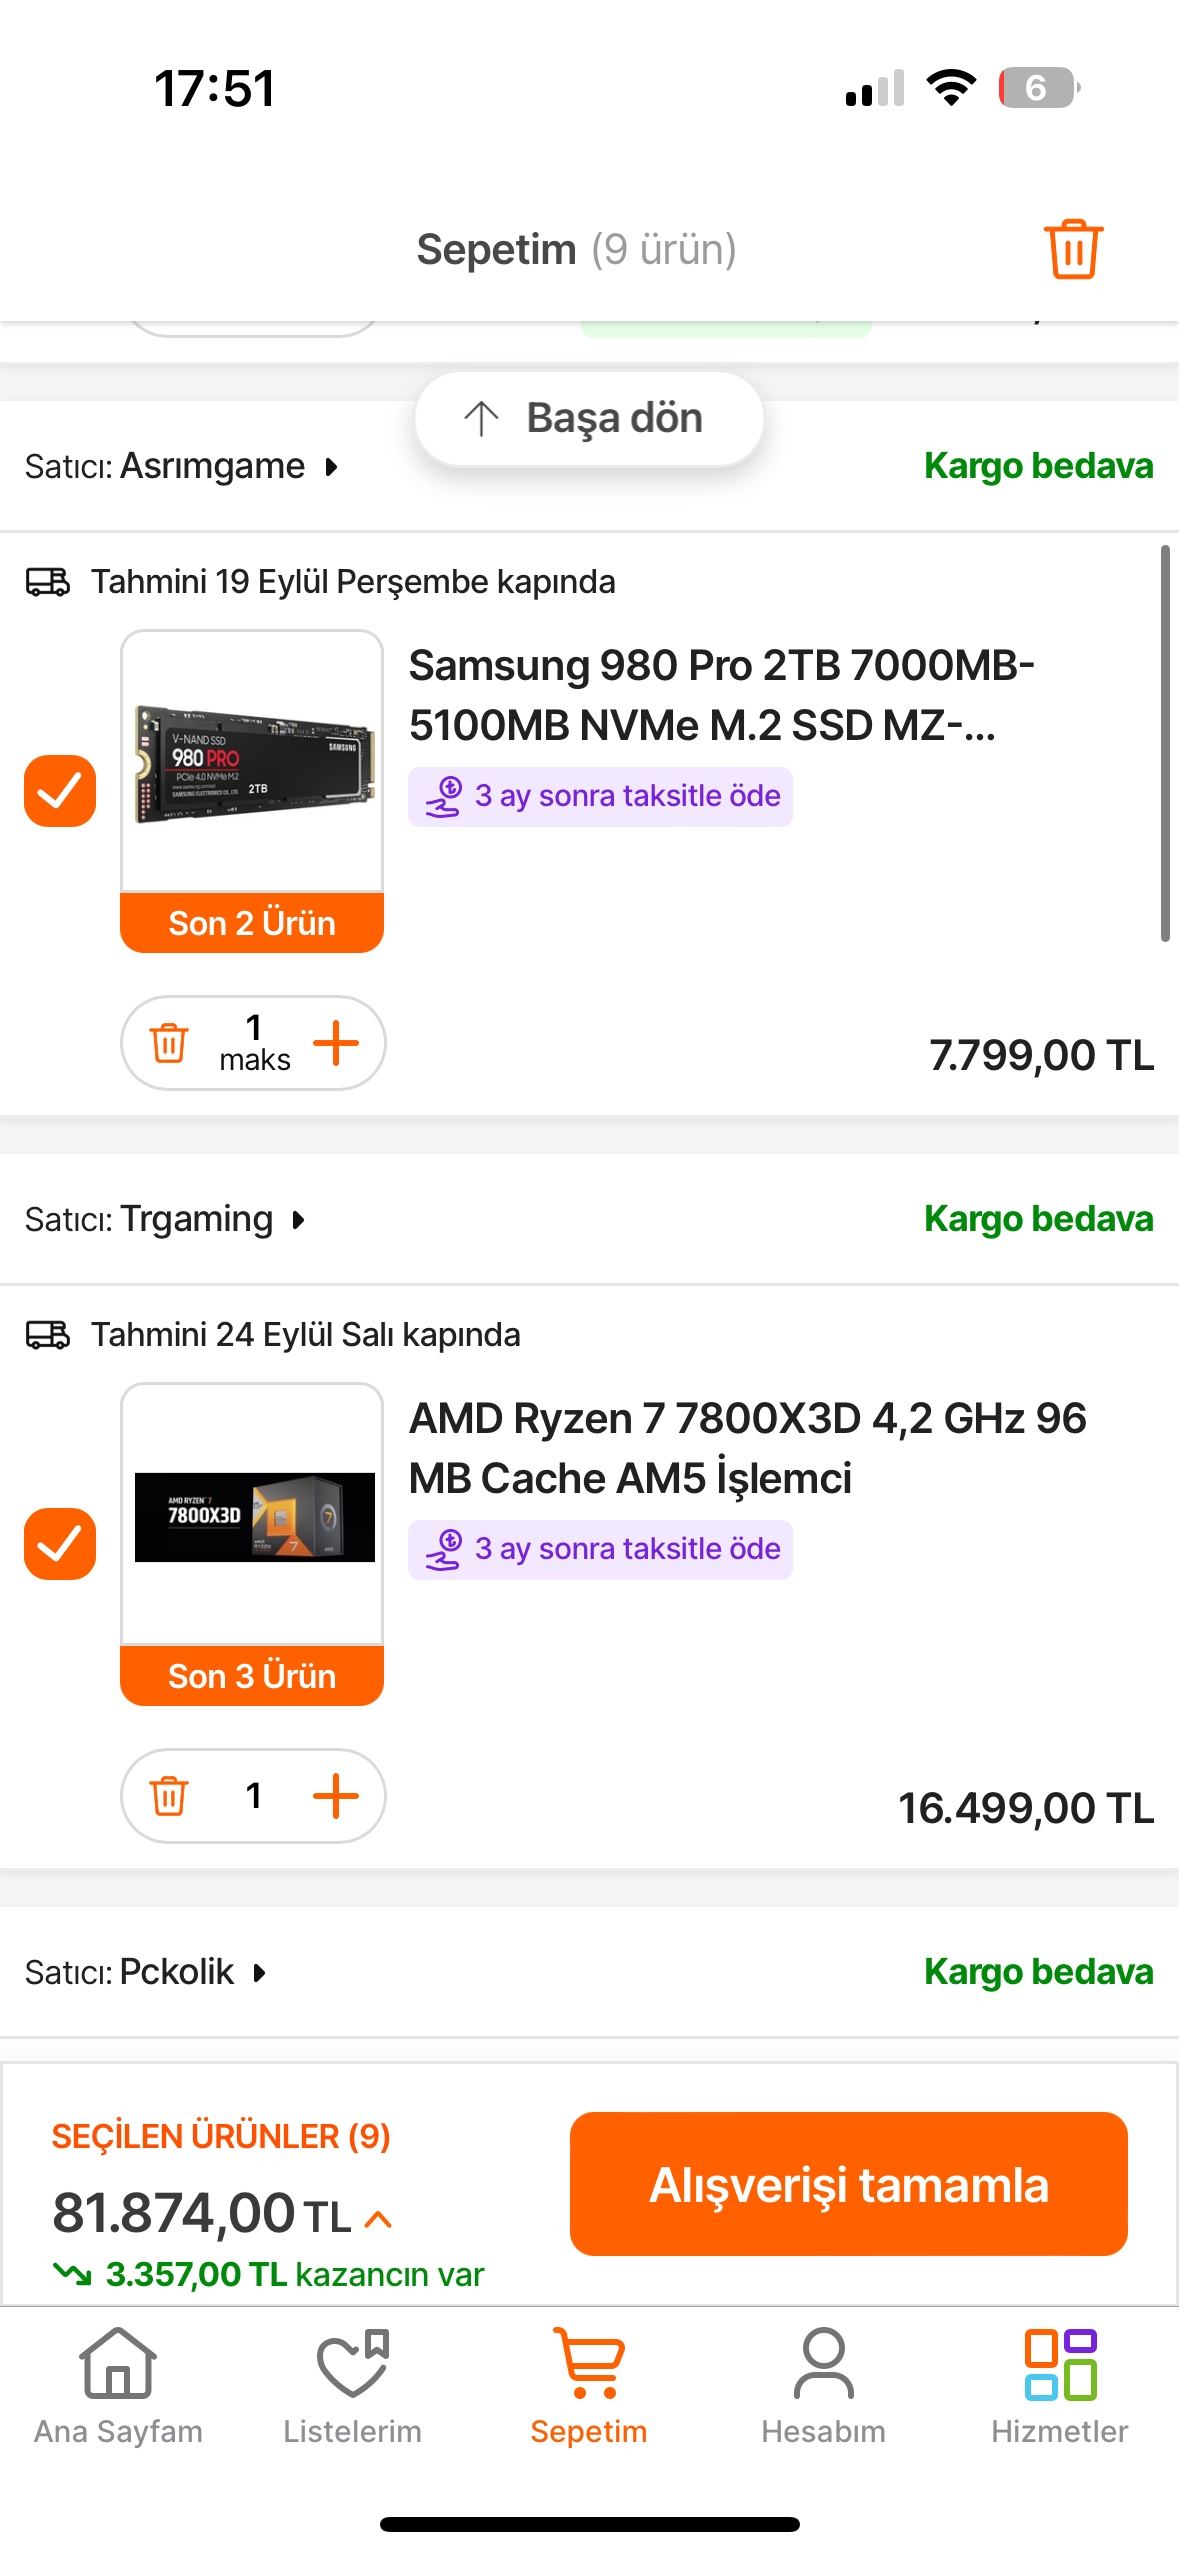Screen dimensions: 1179x2556
Task: Tap the orange trash icon to empty cart
Action: pyautogui.click(x=1073, y=249)
